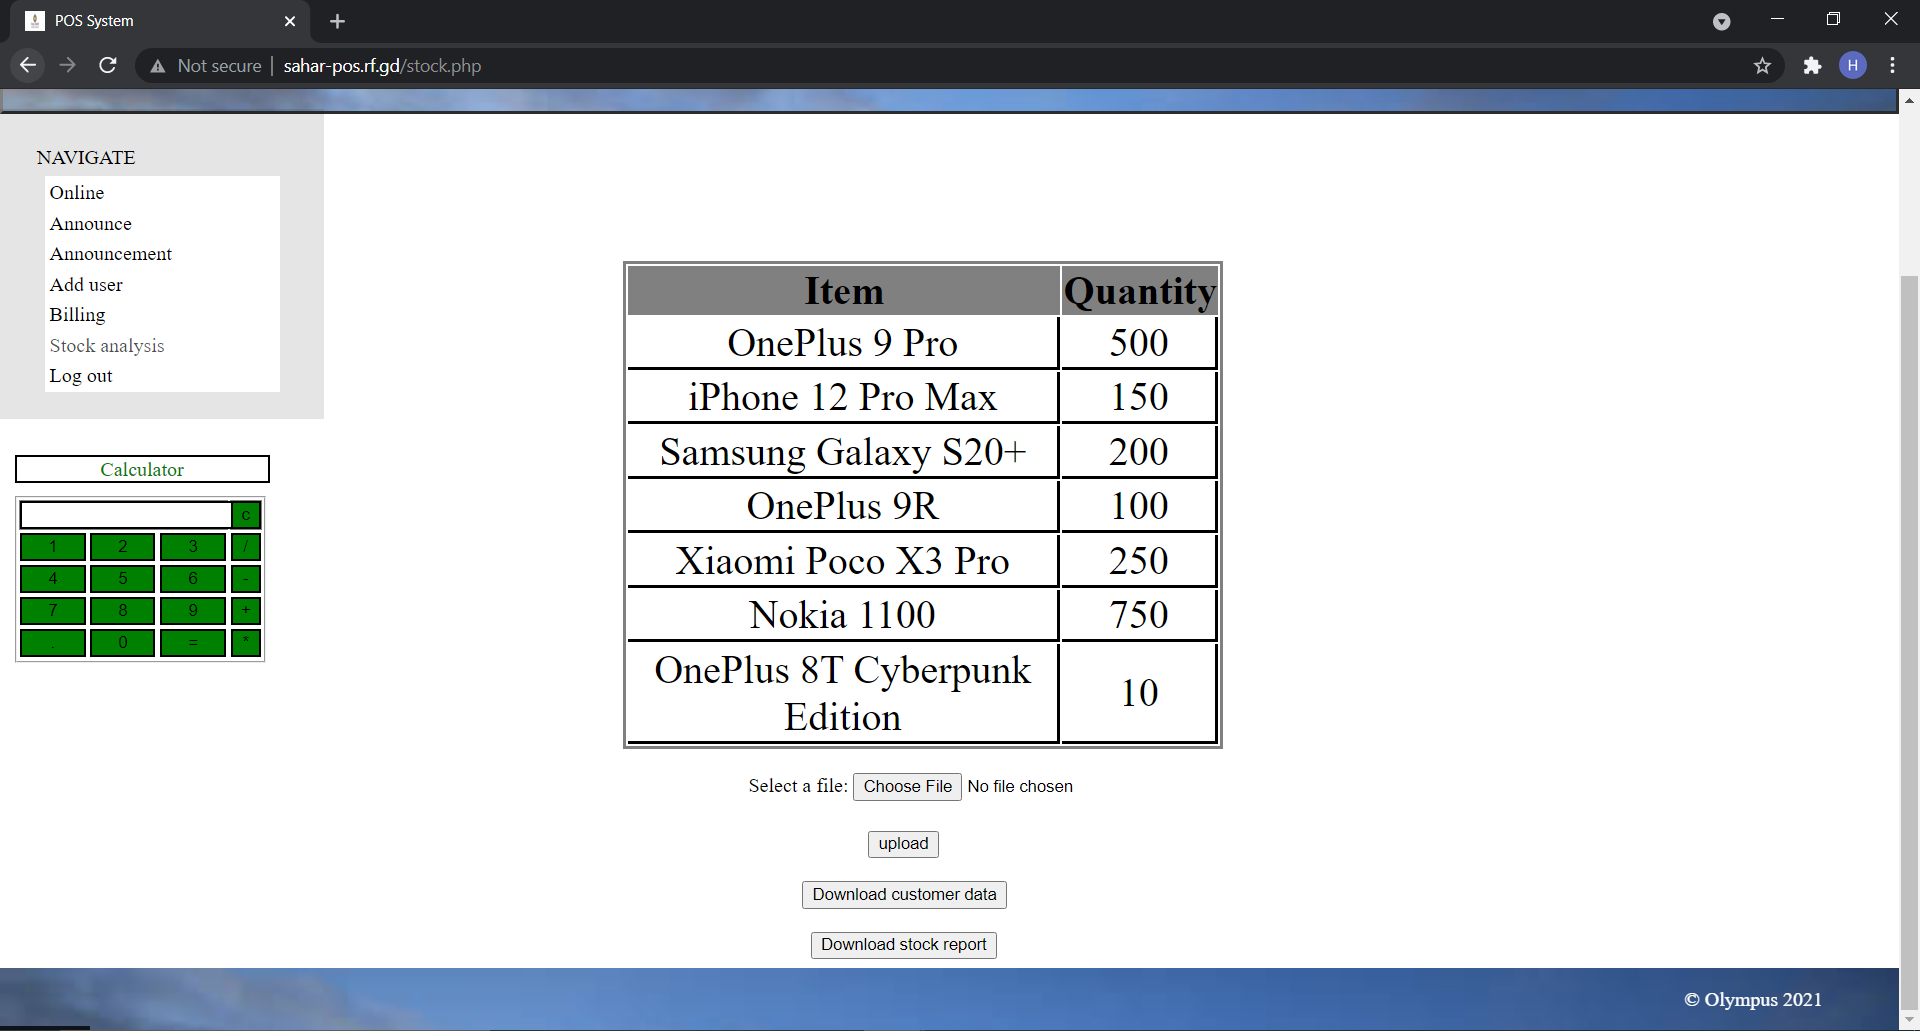Tap the calculator plus key
The width and height of the screenshot is (1920, 1031).
[246, 611]
